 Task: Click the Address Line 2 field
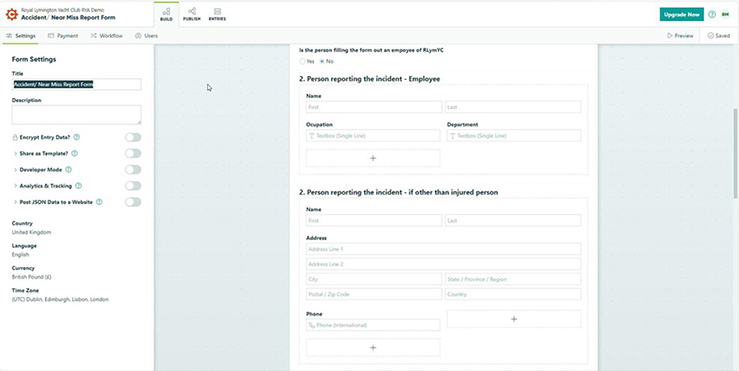pos(443,264)
